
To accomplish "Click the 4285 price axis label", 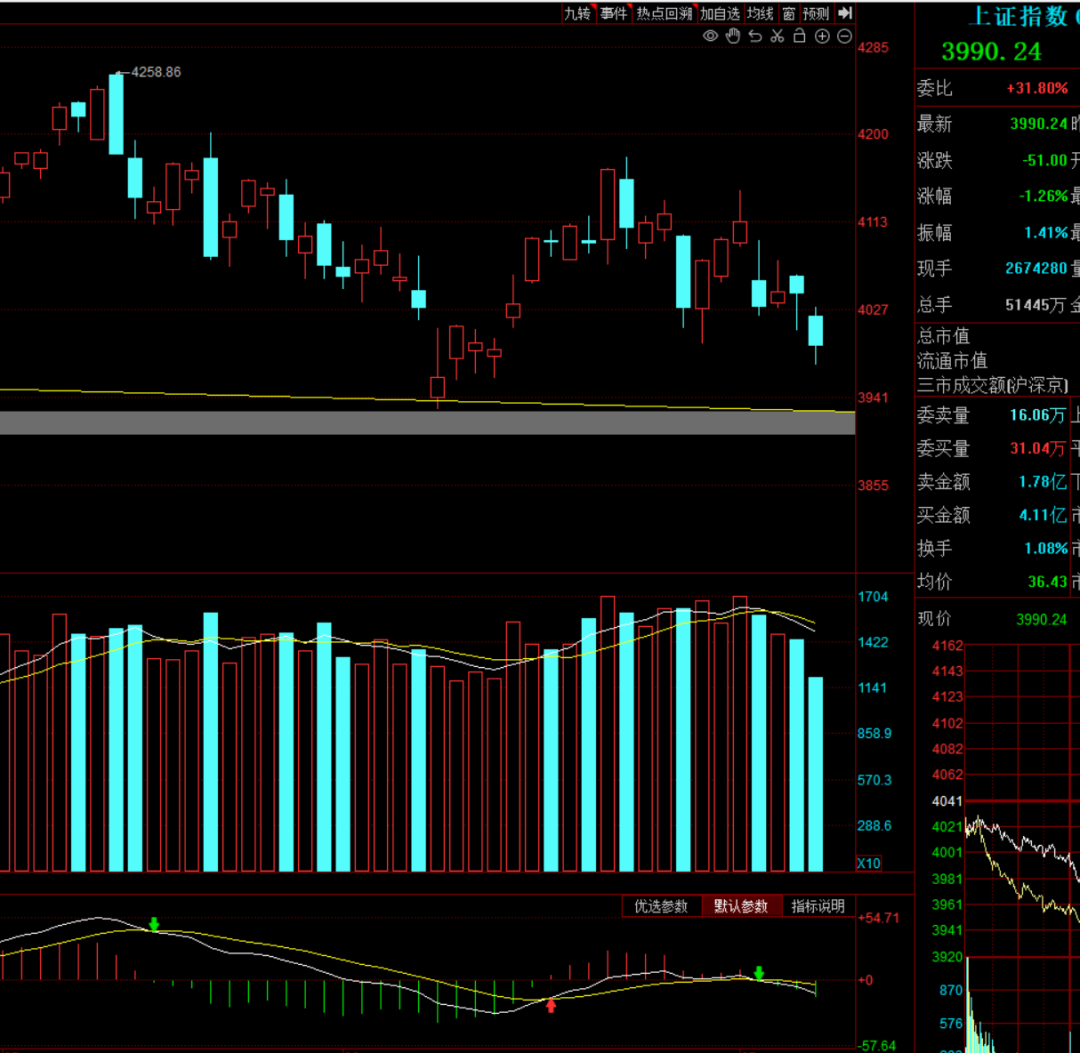I will 873,48.
